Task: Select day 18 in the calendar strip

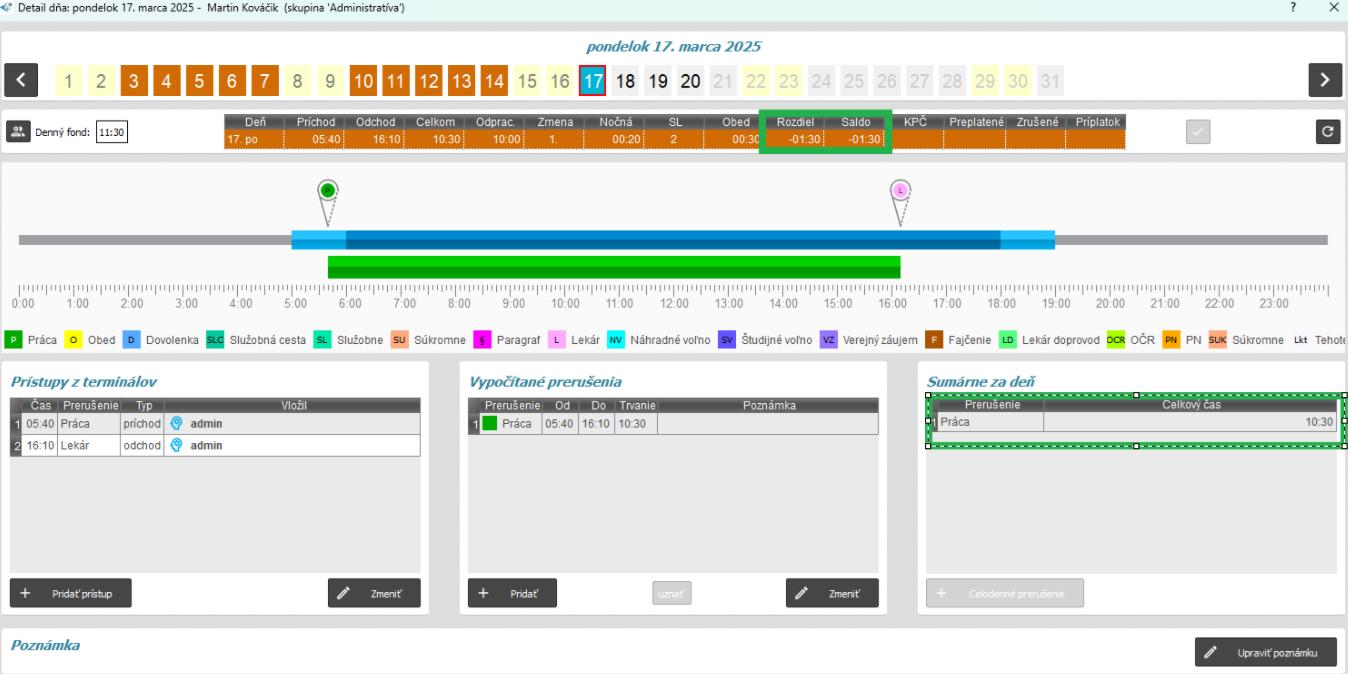Action: (625, 80)
